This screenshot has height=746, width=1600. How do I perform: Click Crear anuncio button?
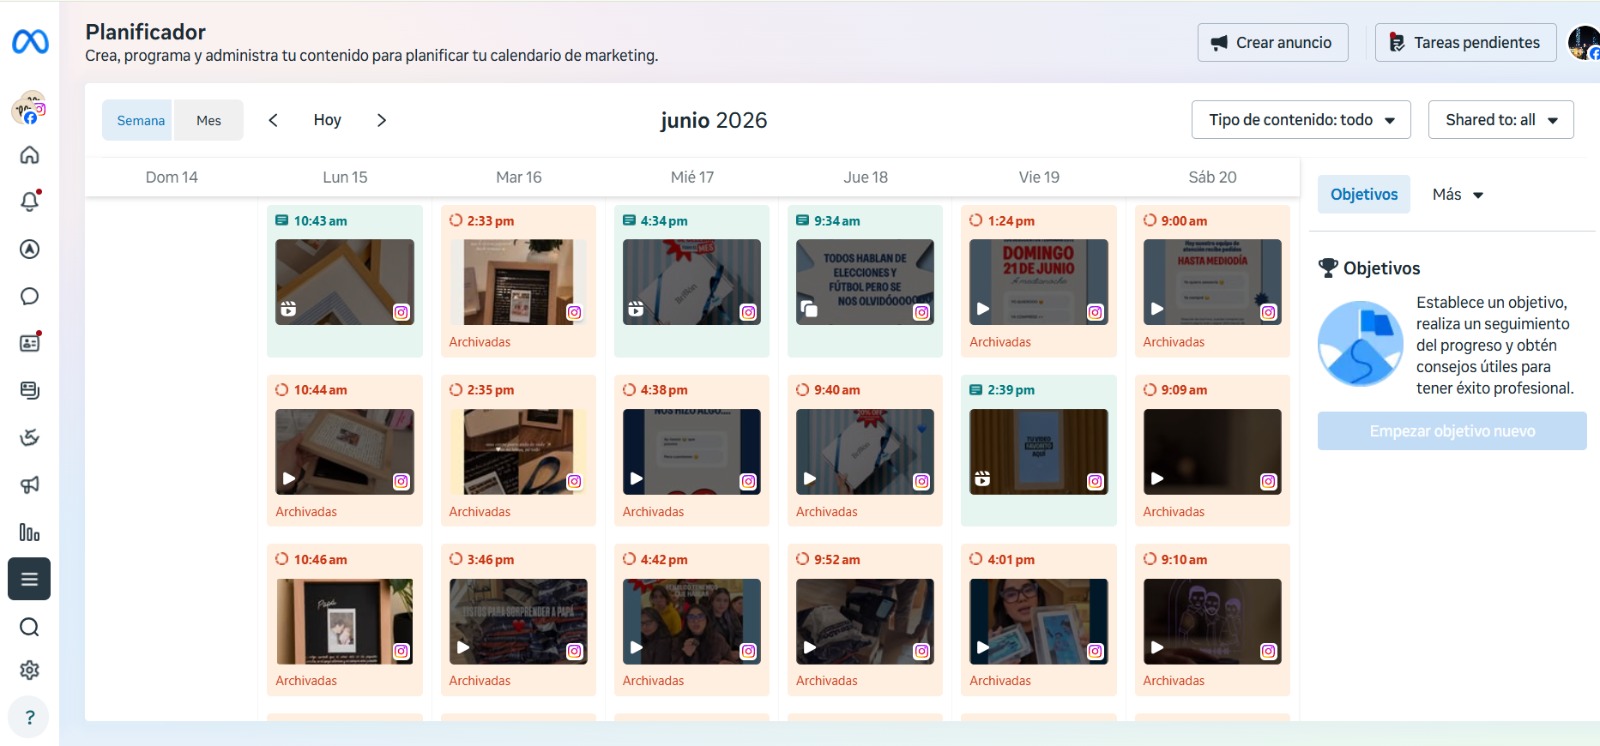click(x=1273, y=43)
